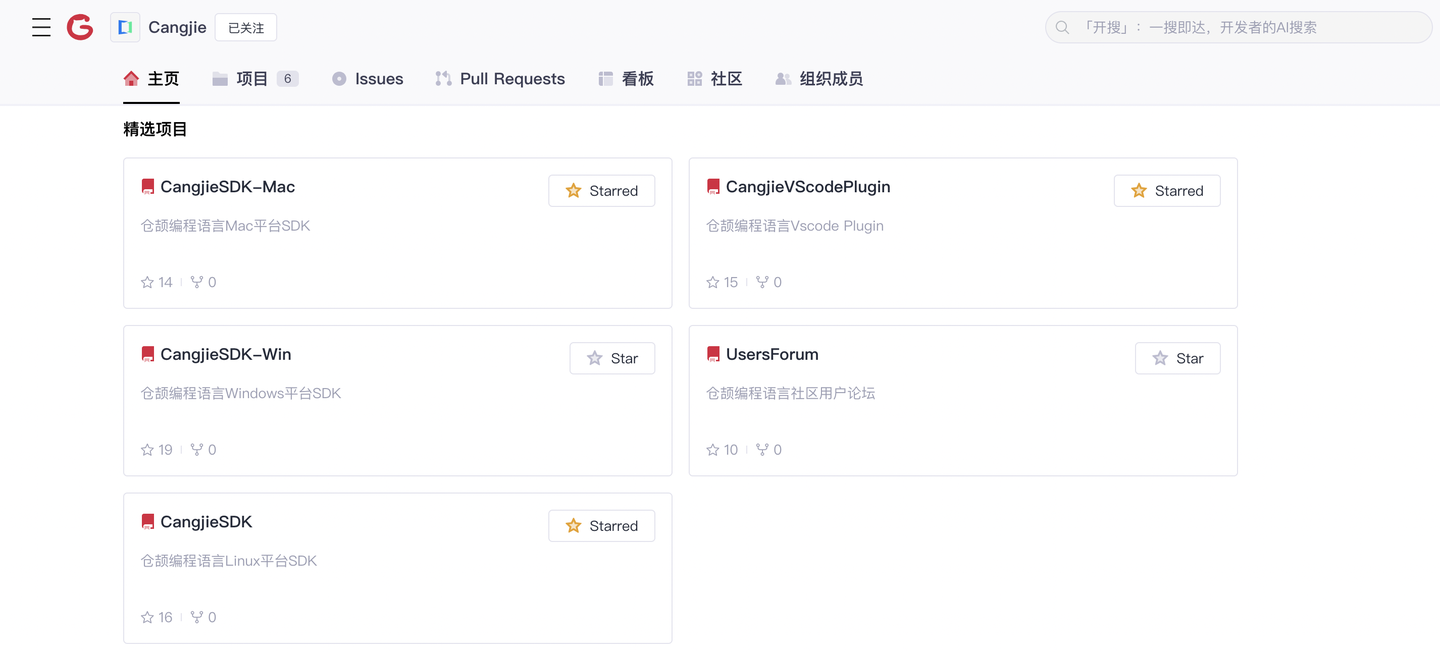Unstar the CangjieSDK-Mac repository
The width and height of the screenshot is (1440, 653).
pyautogui.click(x=601, y=191)
